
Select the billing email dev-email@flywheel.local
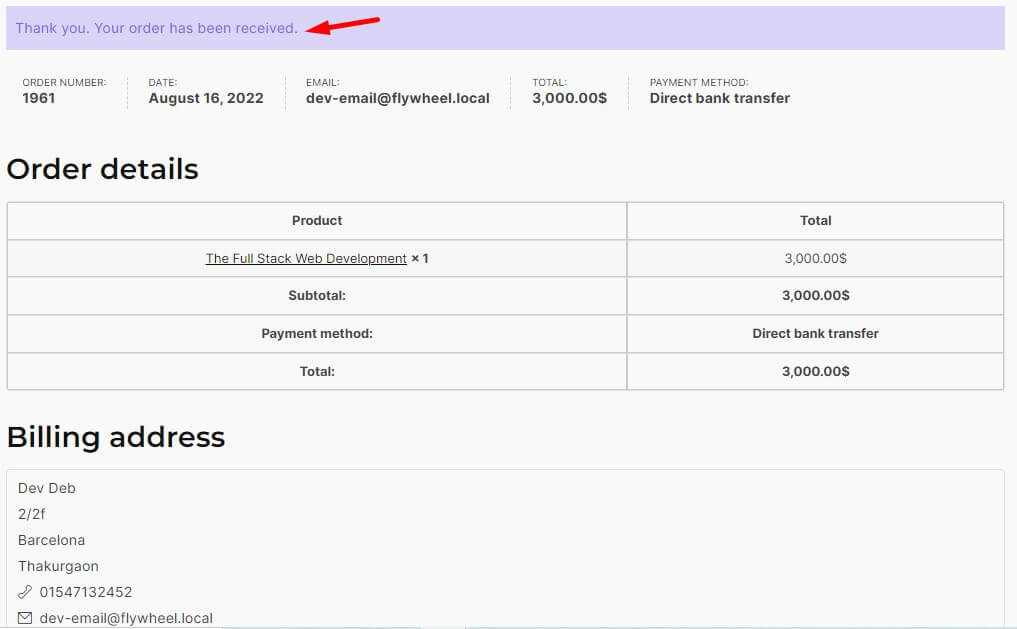coord(126,618)
